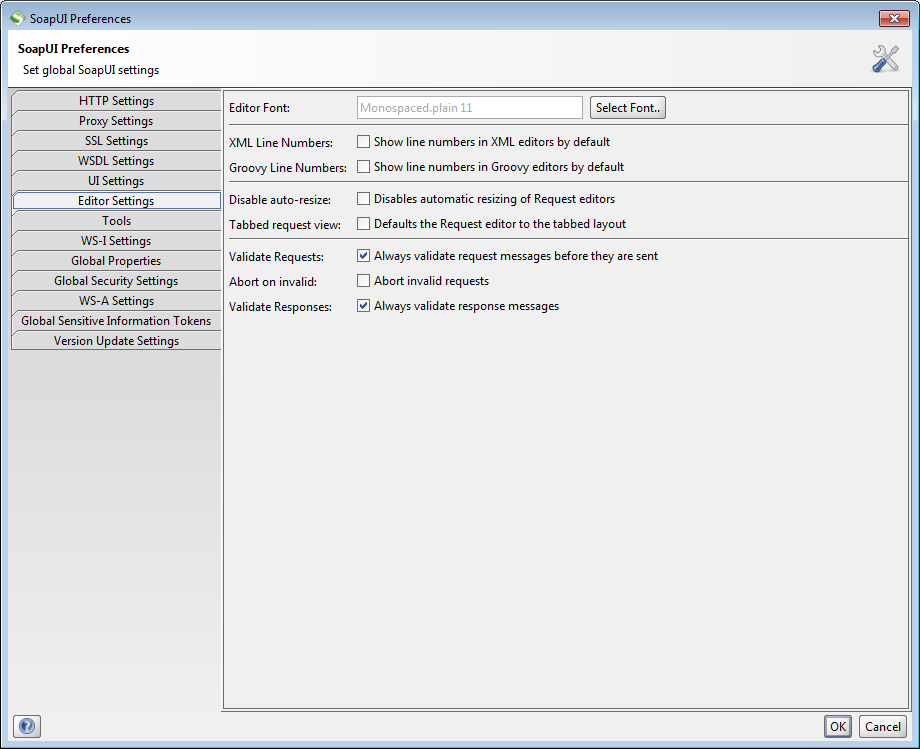Image resolution: width=920 pixels, height=749 pixels.
Task: Switch to Proxy Settings tab
Action: (116, 121)
